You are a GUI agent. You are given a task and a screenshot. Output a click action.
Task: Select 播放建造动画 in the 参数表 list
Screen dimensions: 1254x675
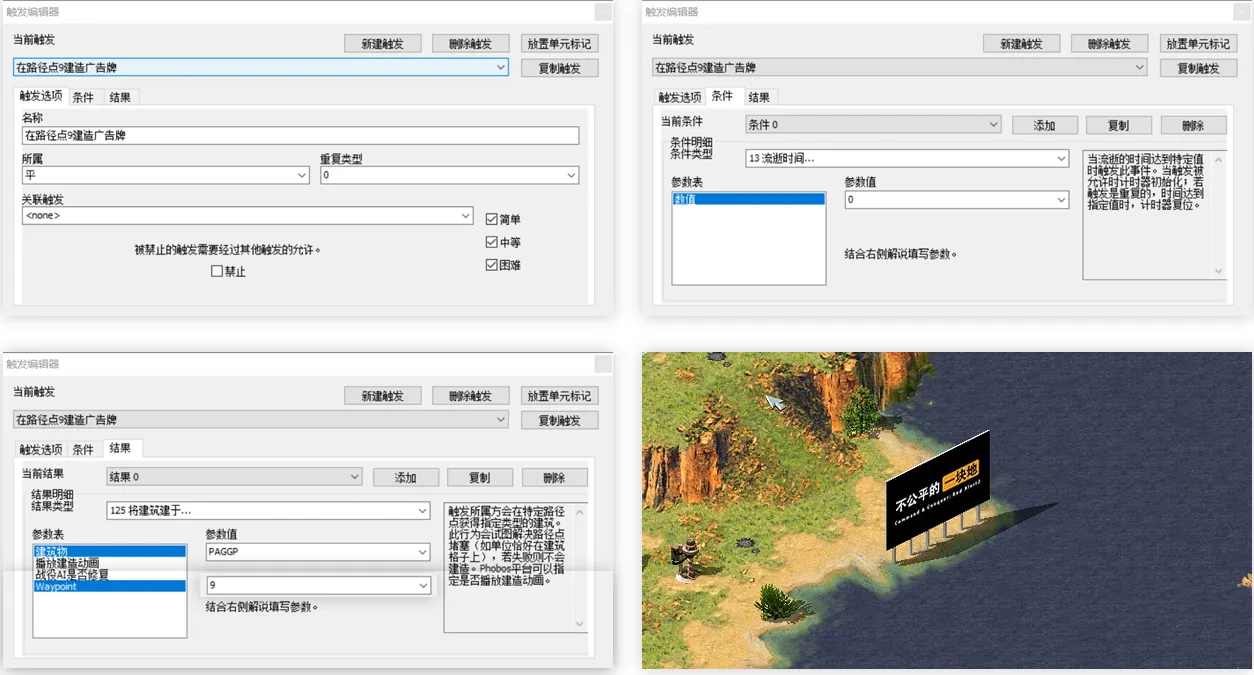(x=109, y=563)
